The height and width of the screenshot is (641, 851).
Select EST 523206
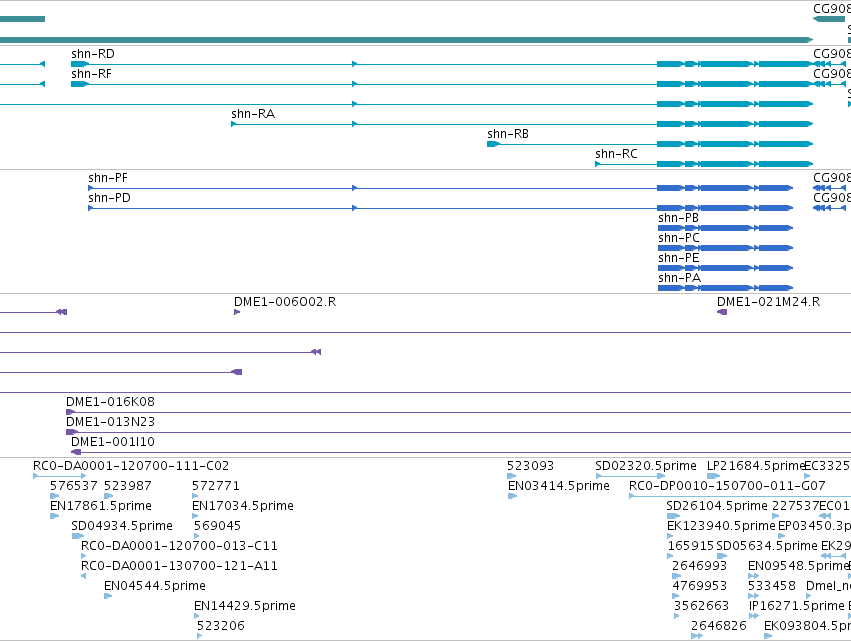coord(220,626)
